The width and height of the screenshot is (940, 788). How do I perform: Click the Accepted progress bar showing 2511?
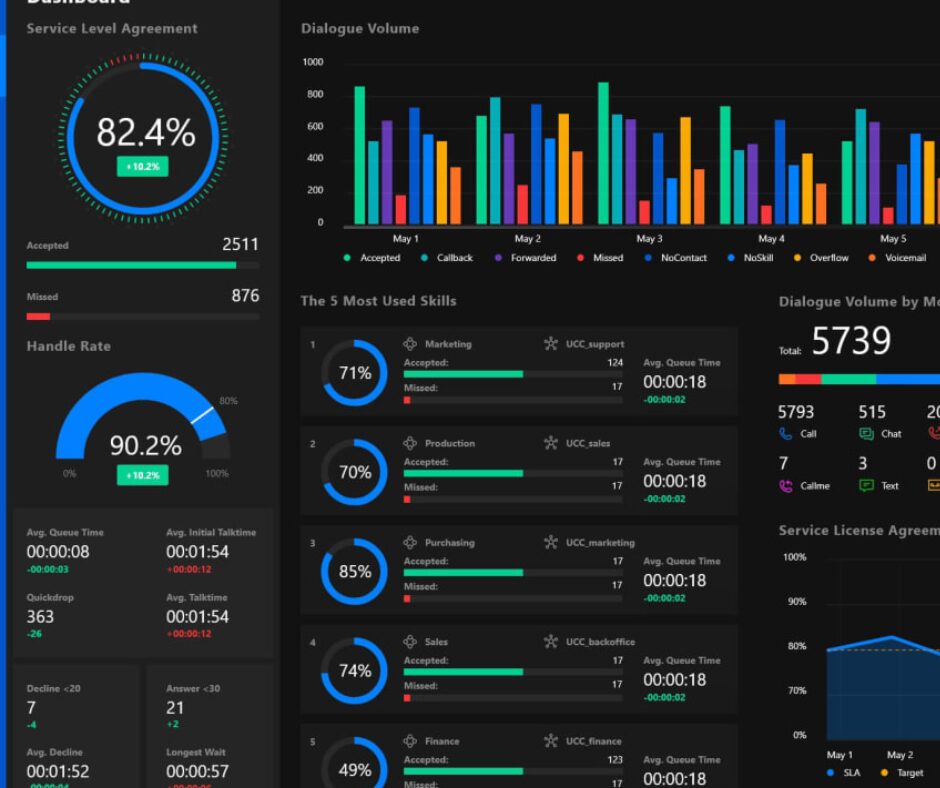(x=142, y=265)
